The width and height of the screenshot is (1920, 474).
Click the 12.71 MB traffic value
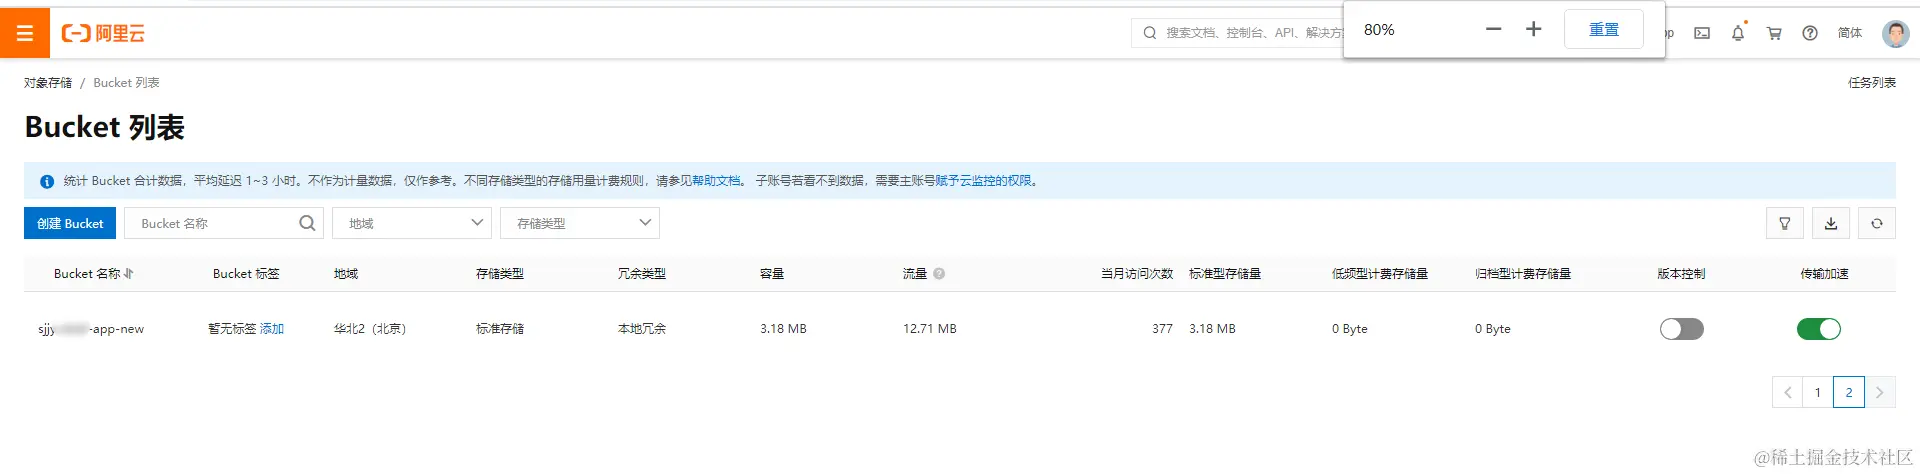(x=930, y=329)
